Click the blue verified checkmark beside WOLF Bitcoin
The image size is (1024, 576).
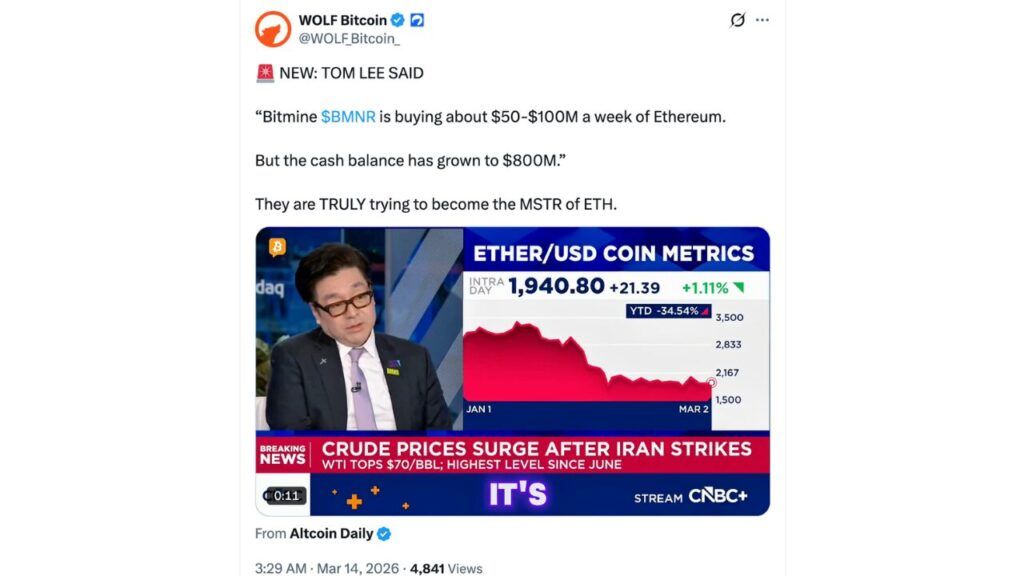coord(397,20)
